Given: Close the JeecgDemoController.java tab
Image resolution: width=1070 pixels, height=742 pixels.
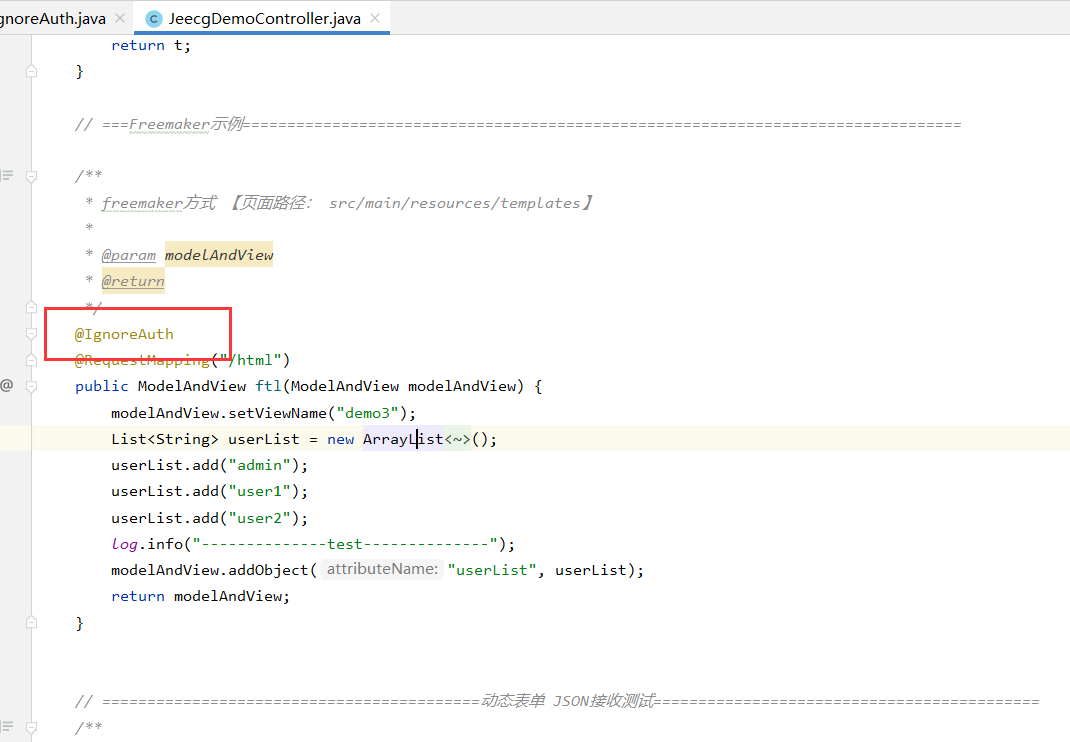Looking at the screenshot, I should pyautogui.click(x=373, y=19).
